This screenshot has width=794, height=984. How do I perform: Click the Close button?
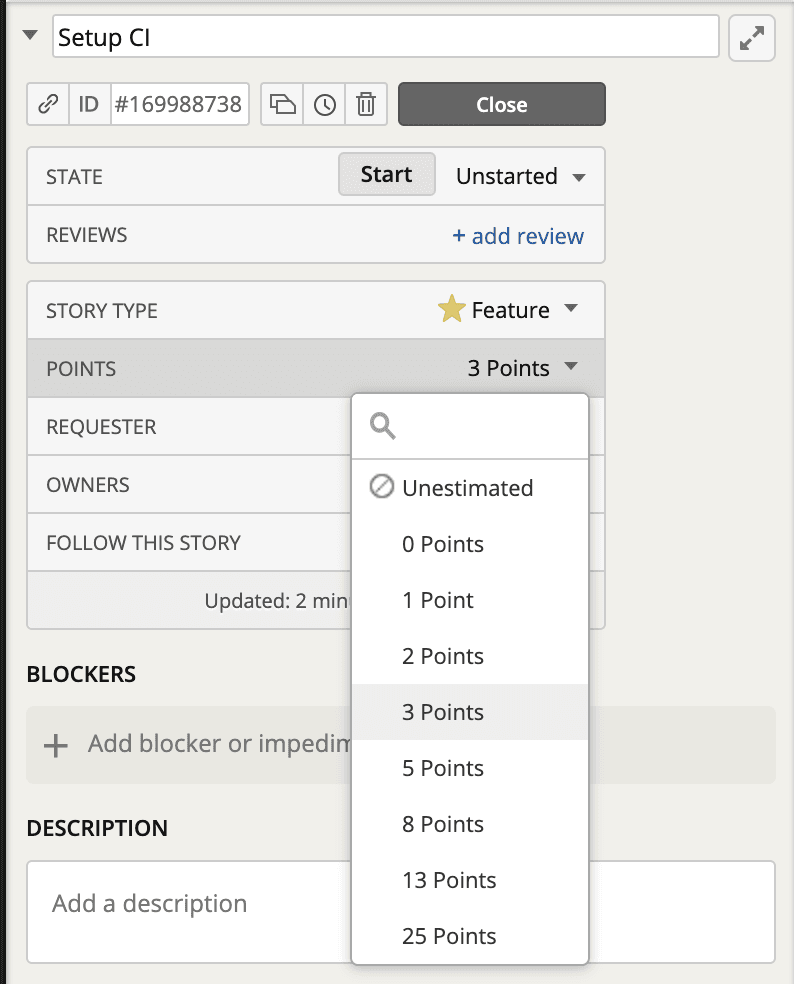[x=501, y=104]
